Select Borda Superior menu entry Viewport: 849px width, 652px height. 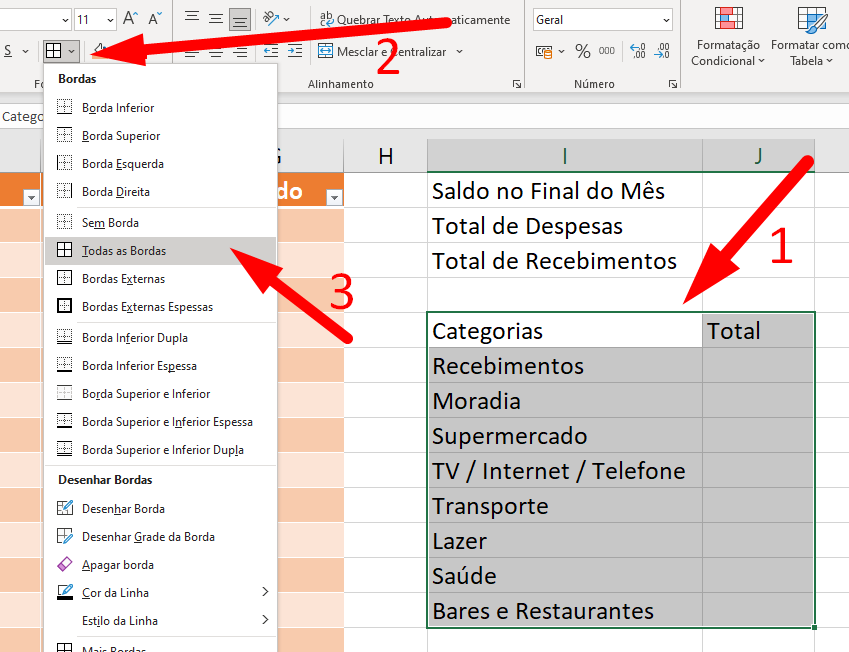(161, 135)
